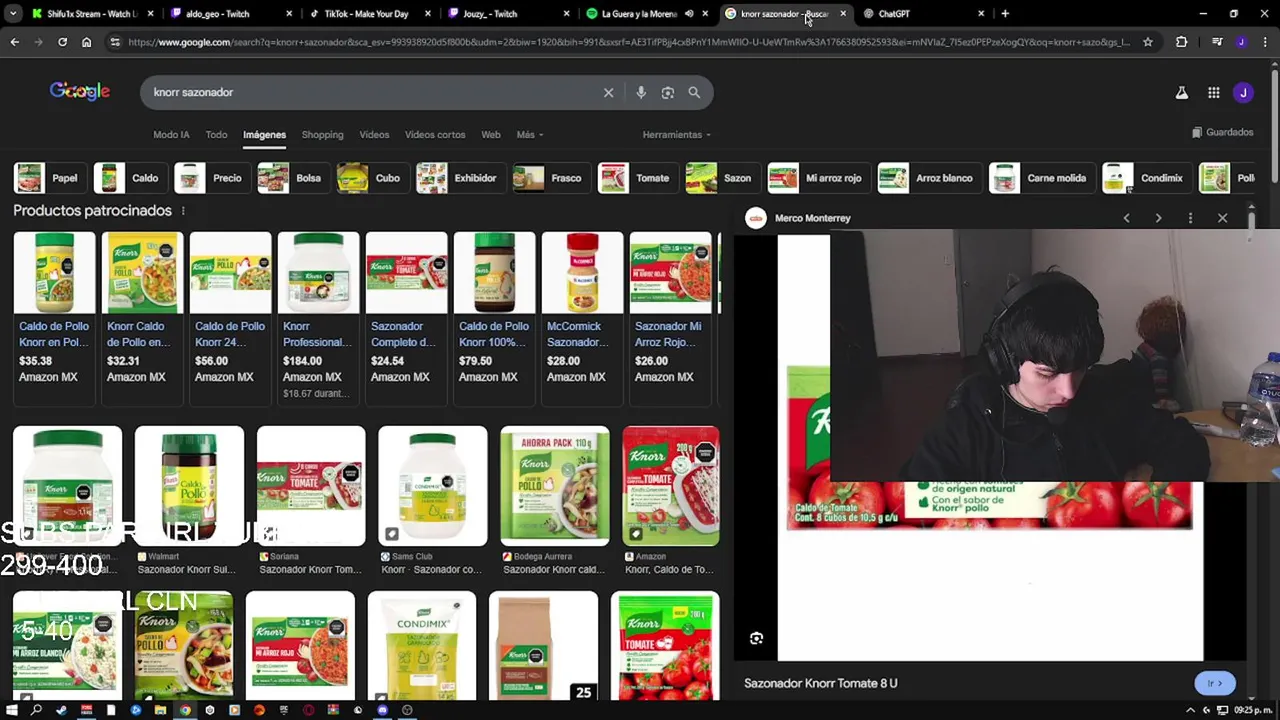Expand the Más search filter menu

(530, 135)
